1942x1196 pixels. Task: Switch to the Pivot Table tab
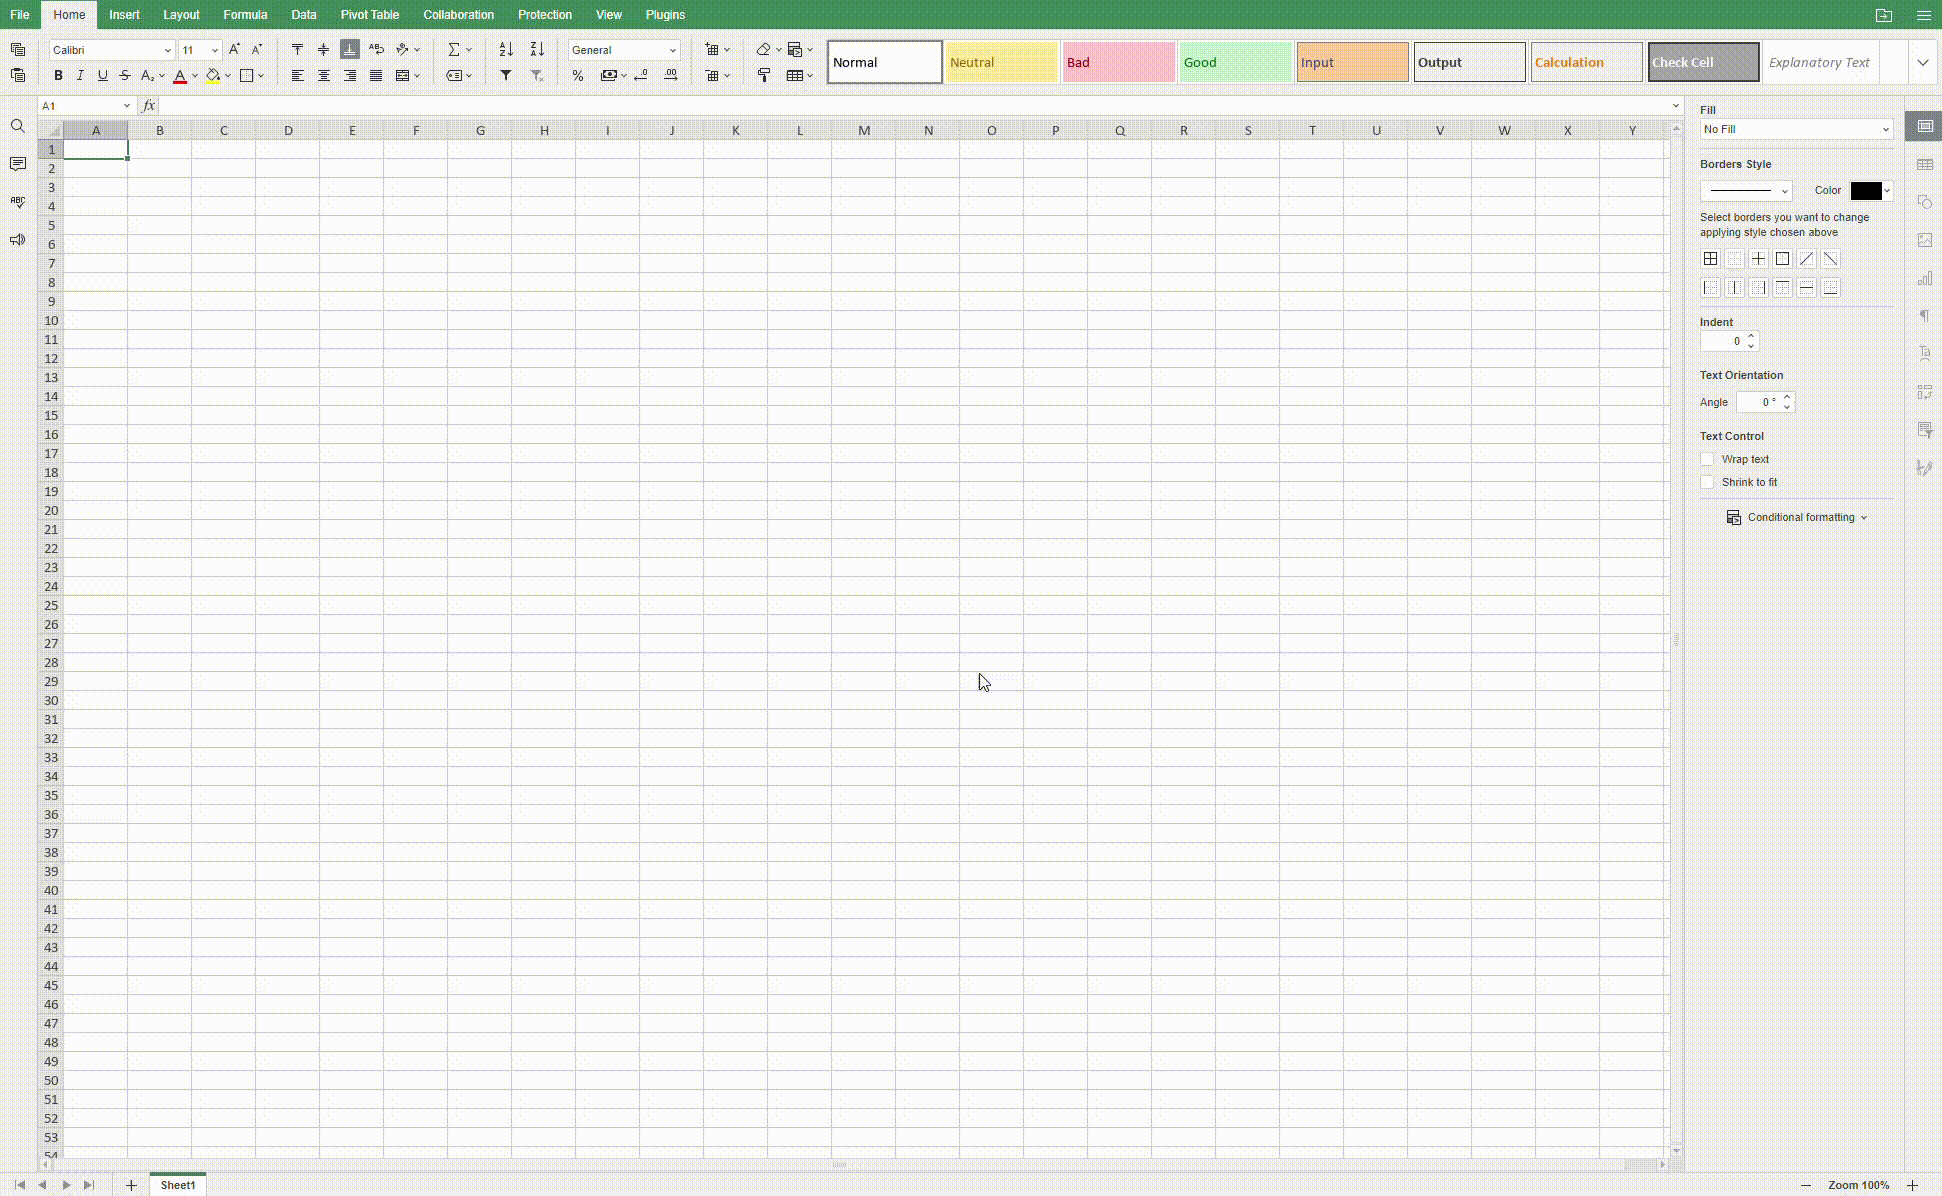(369, 15)
